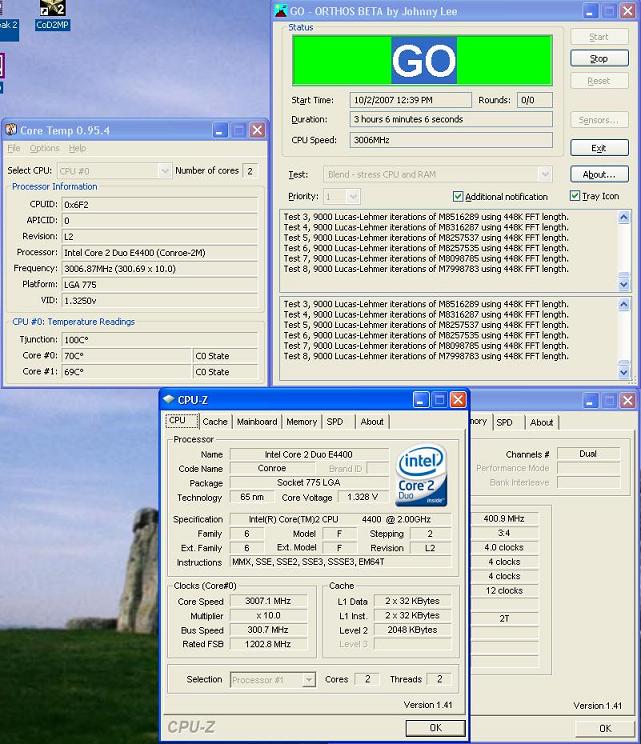Click the Frequency field in Core Temp
Screen dimensions: 641x744
160,269
